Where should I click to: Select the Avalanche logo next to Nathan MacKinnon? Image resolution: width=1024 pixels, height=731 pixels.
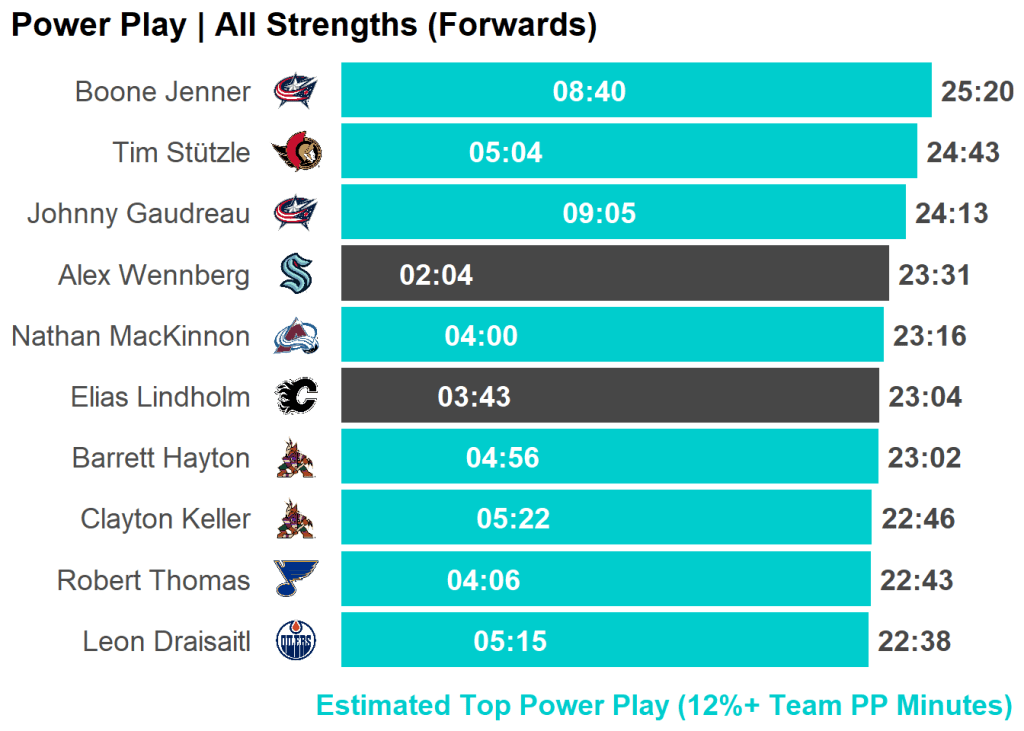pos(296,336)
